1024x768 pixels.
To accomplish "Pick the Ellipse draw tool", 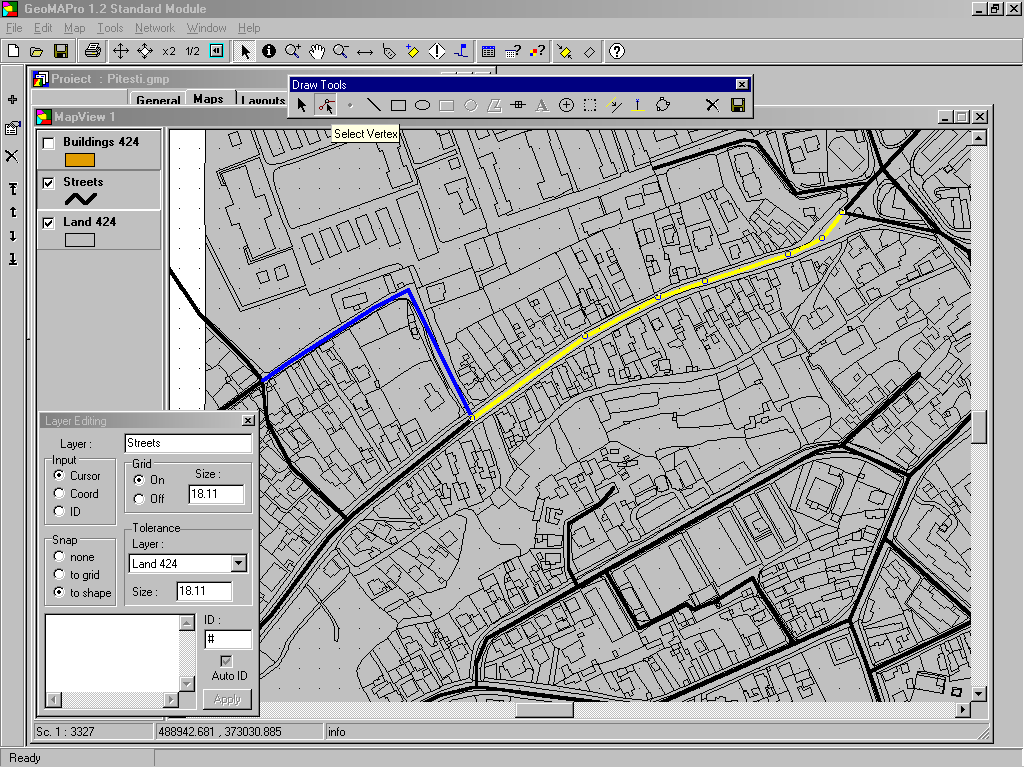I will [x=422, y=105].
